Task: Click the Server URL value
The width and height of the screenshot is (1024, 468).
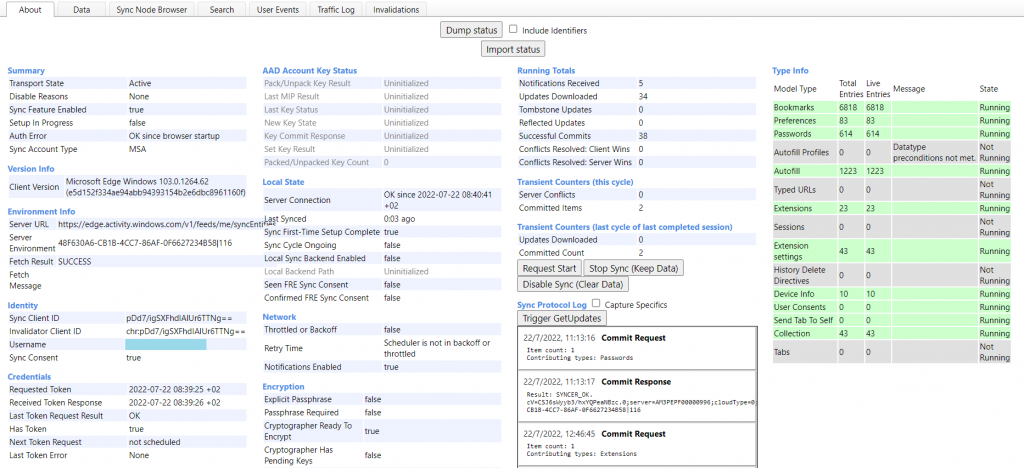Action: point(167,225)
